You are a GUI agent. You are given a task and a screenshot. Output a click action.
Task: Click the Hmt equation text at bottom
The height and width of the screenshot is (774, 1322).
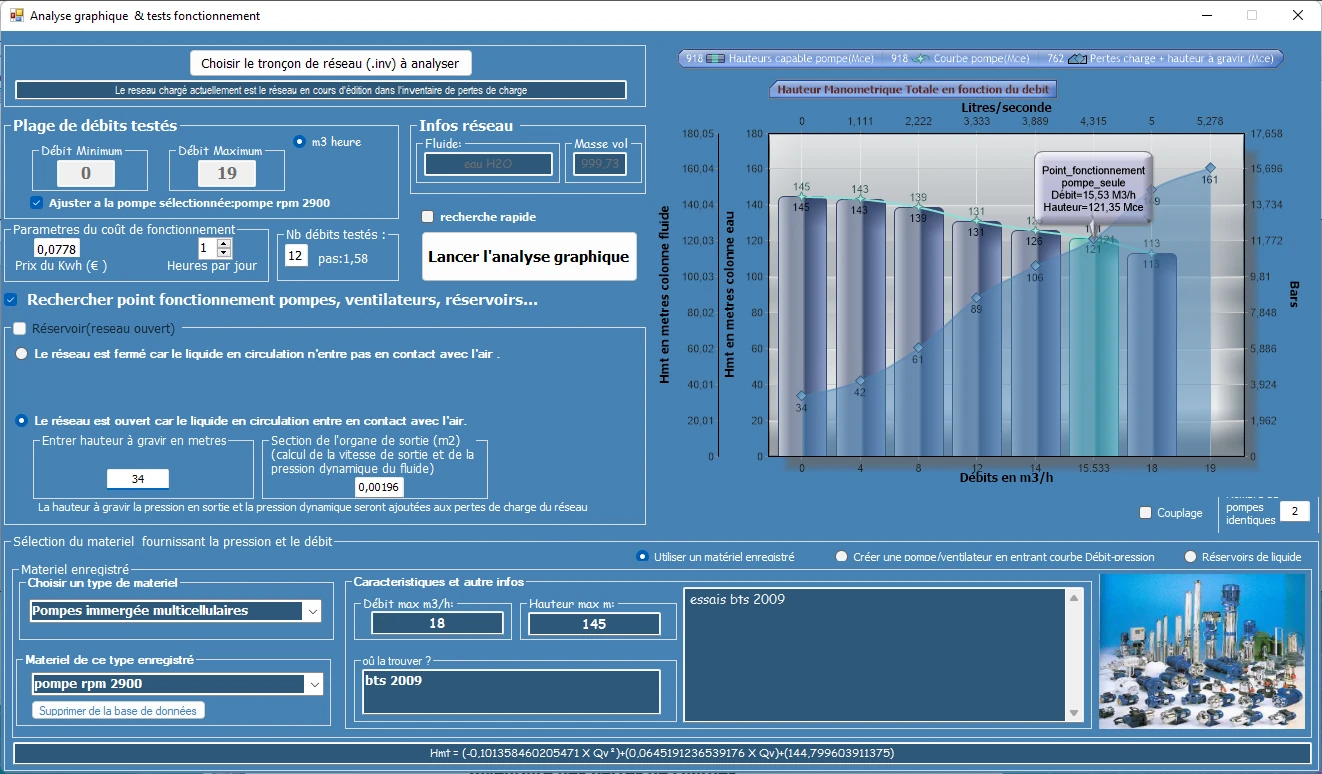tap(662, 753)
